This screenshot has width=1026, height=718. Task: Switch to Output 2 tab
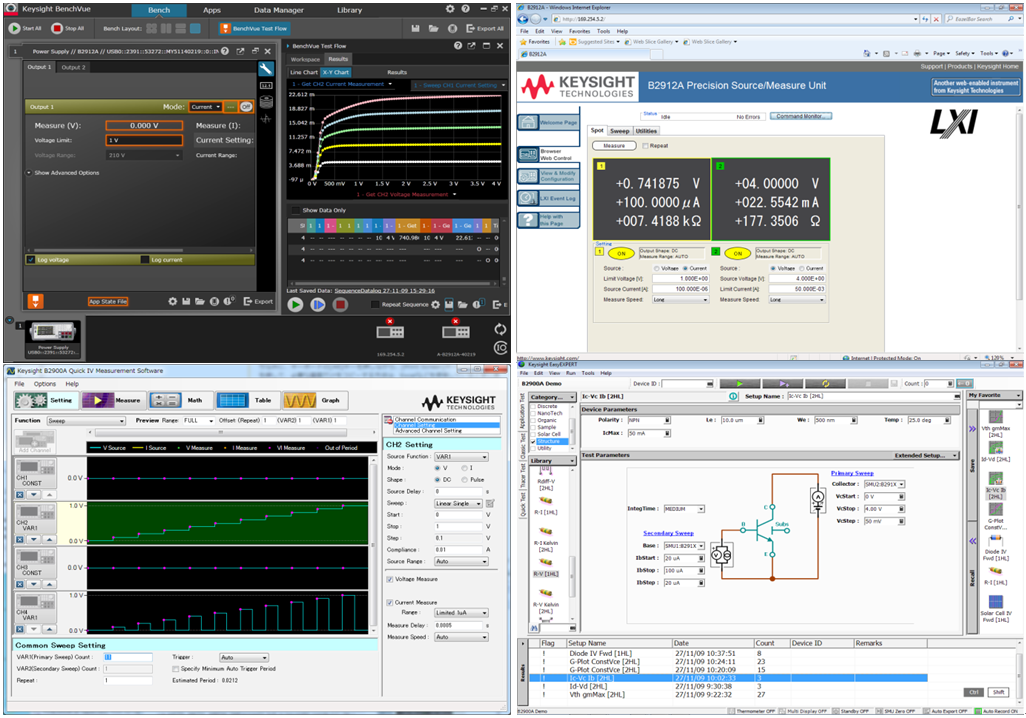pyautogui.click(x=73, y=67)
